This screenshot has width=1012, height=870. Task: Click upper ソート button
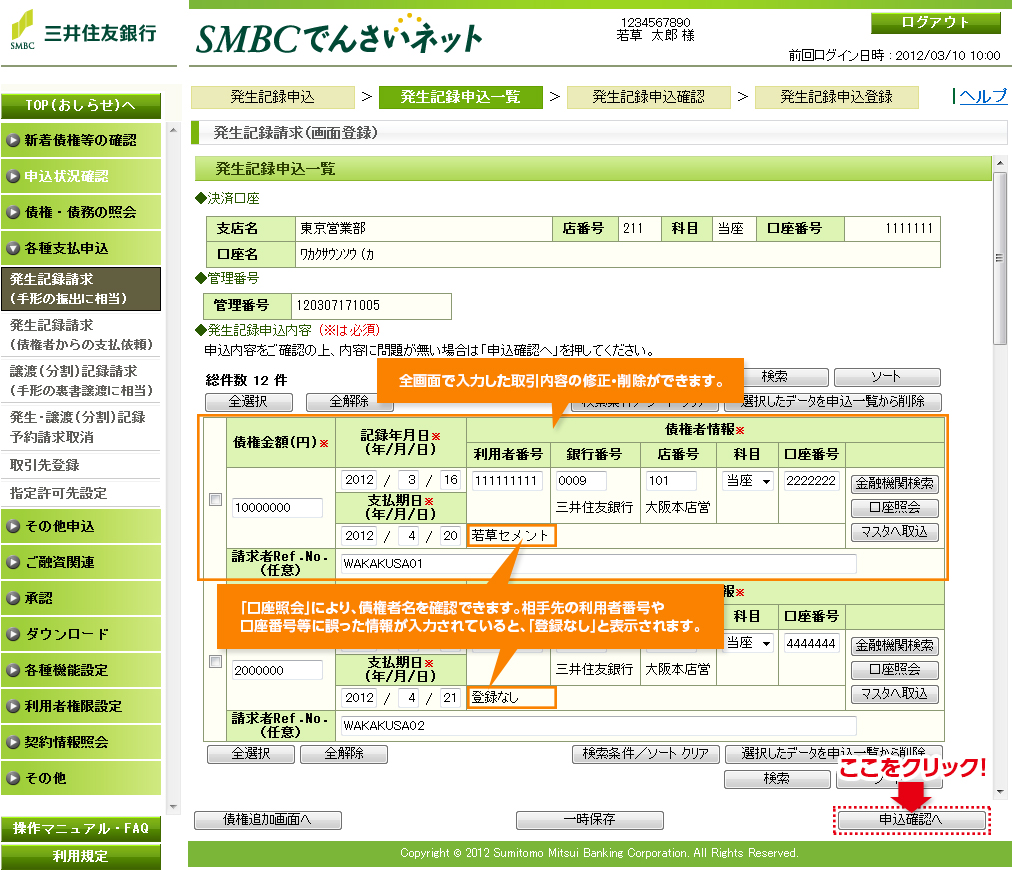click(887, 377)
